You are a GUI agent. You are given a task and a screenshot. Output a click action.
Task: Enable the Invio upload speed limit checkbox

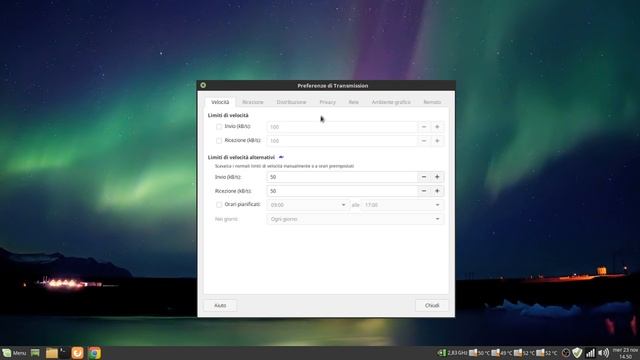pyautogui.click(x=219, y=127)
